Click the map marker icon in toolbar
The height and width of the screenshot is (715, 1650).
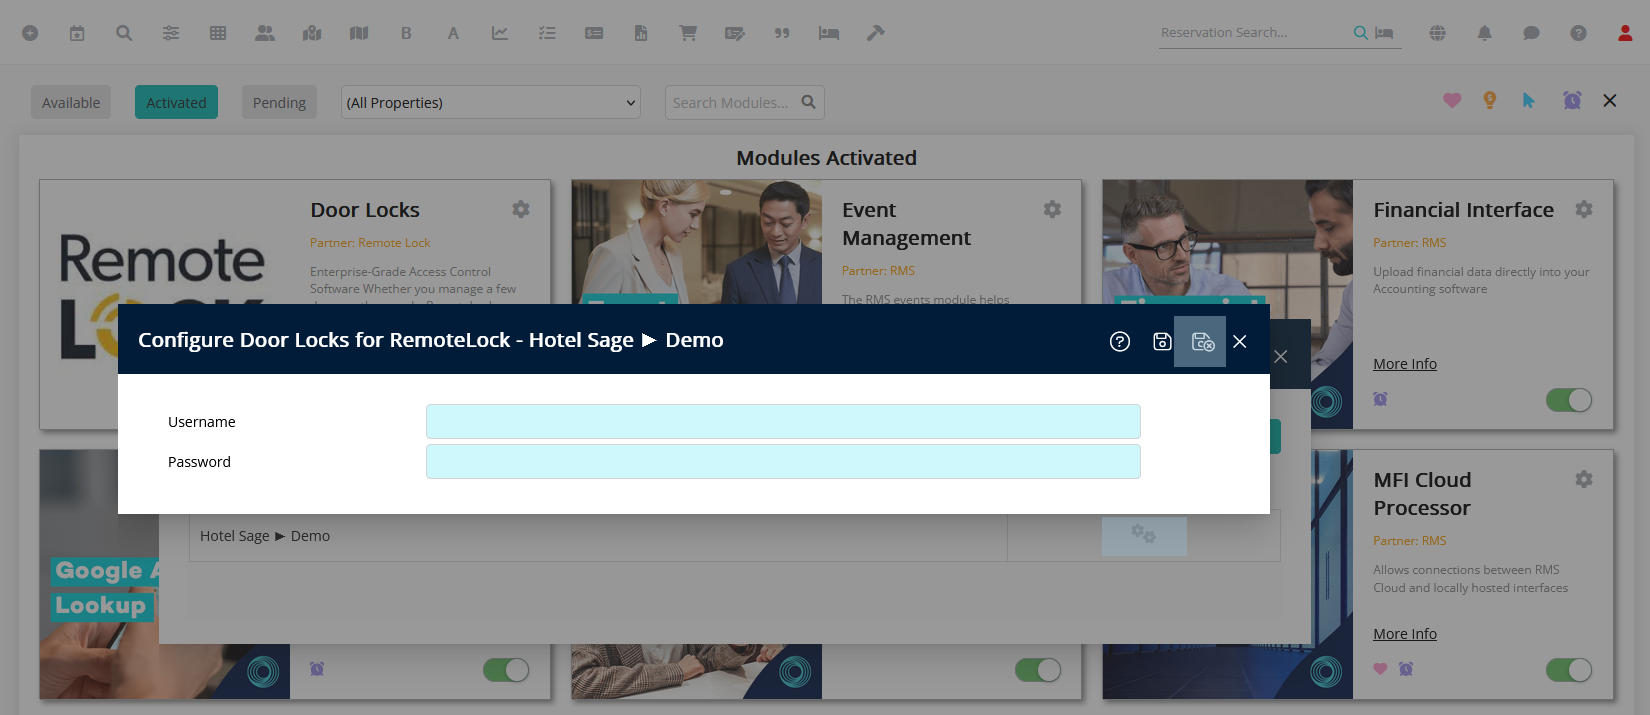tap(312, 33)
